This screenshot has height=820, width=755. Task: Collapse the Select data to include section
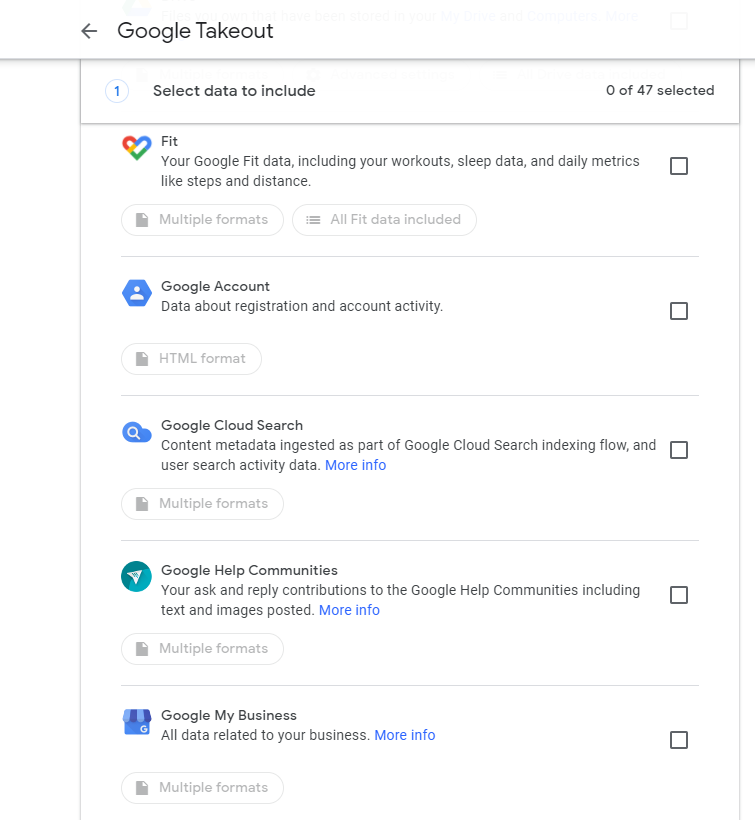point(234,91)
